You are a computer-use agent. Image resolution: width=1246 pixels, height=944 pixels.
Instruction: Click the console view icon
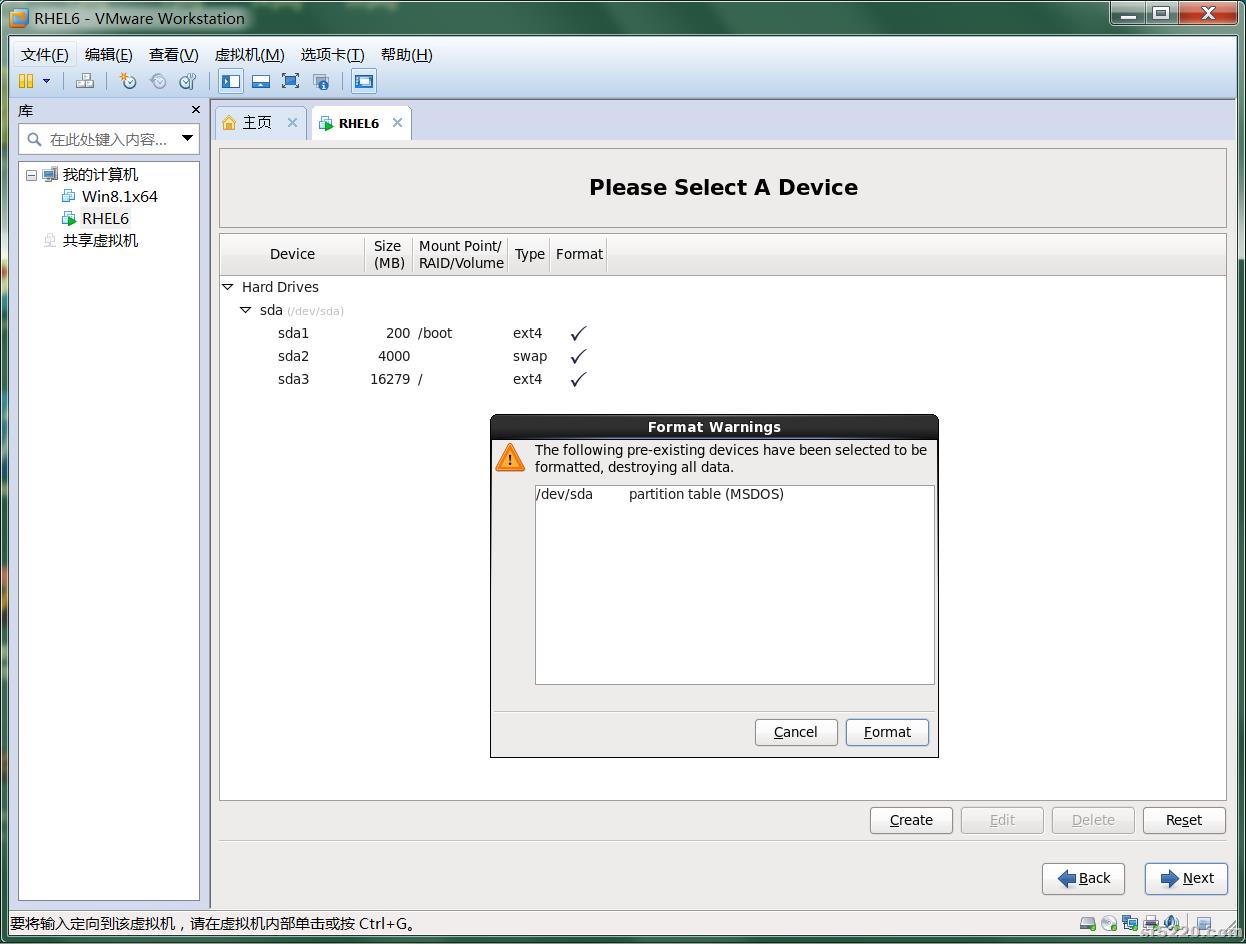[x=364, y=81]
